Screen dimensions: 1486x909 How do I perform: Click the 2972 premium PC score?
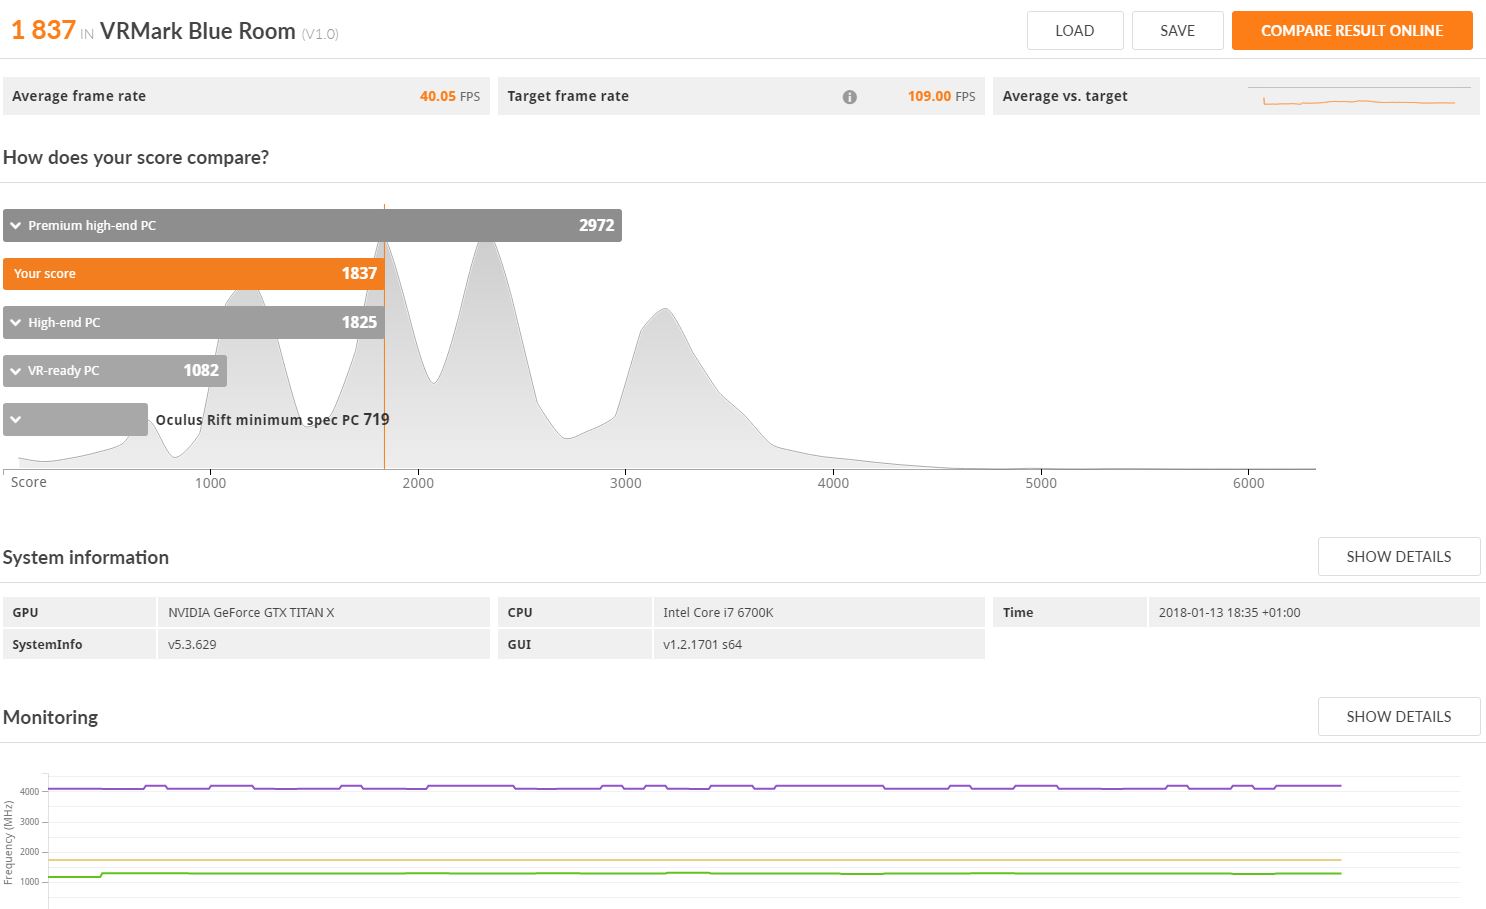coord(596,226)
